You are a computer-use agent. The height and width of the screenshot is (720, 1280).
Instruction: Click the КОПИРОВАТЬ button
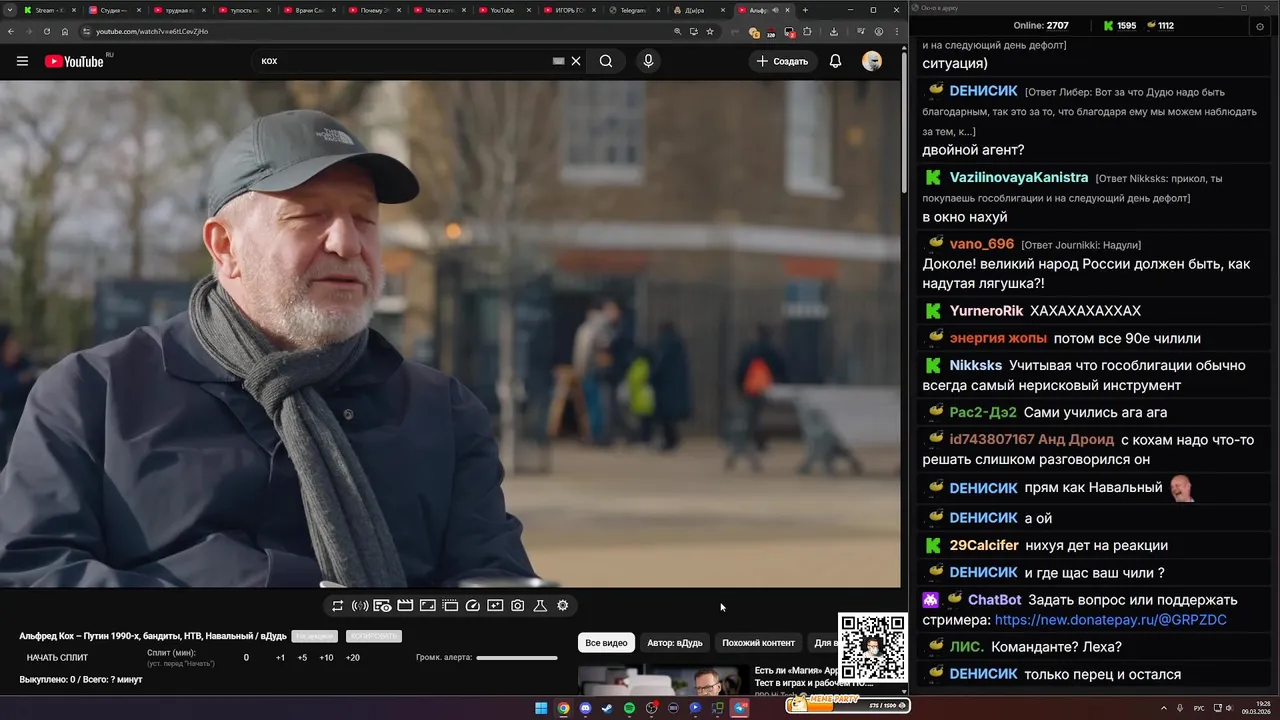374,636
